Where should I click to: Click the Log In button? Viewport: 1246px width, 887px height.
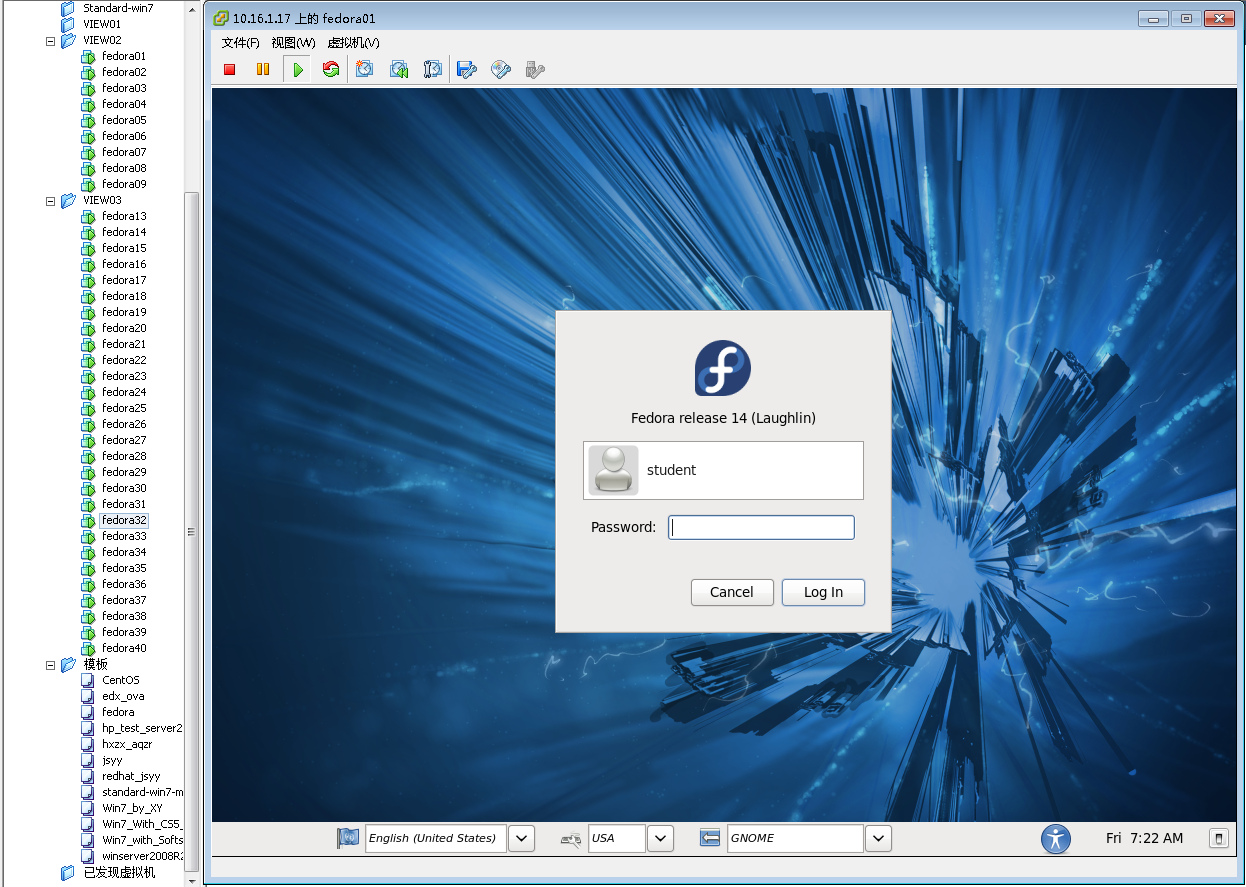point(823,592)
